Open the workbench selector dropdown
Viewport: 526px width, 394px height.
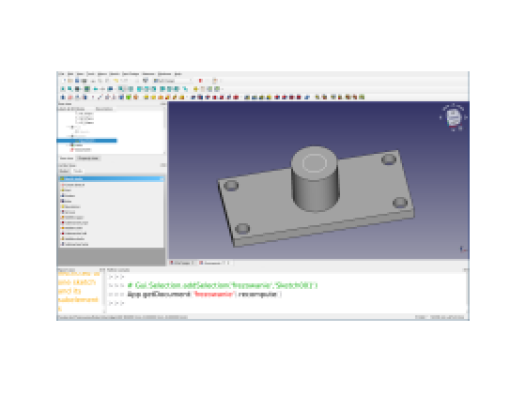click(173, 81)
